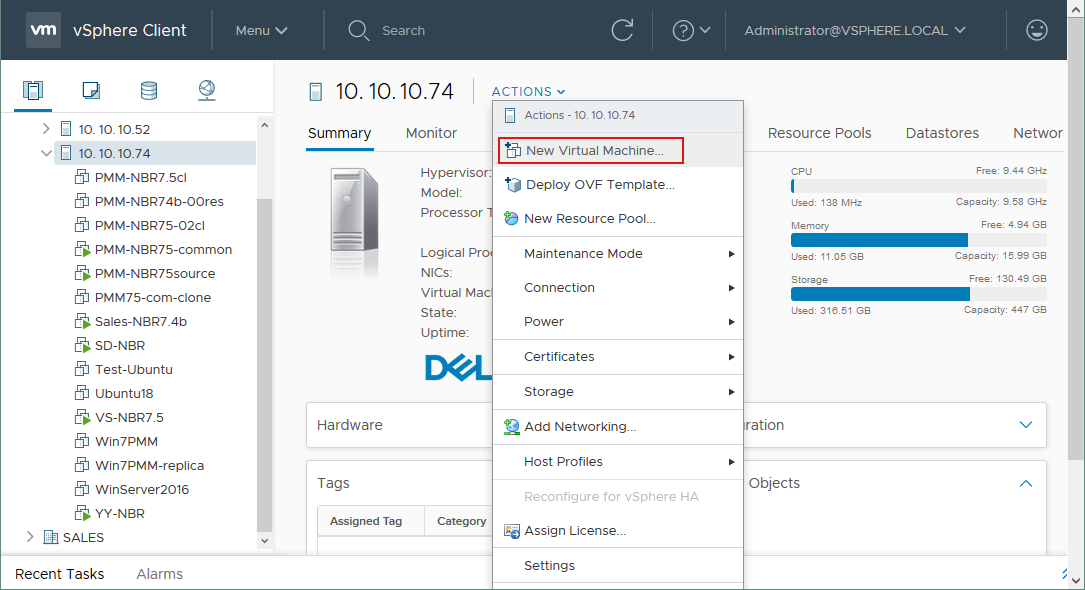
Task: Switch to VMs and Templates inventory icon
Action: click(x=91, y=90)
